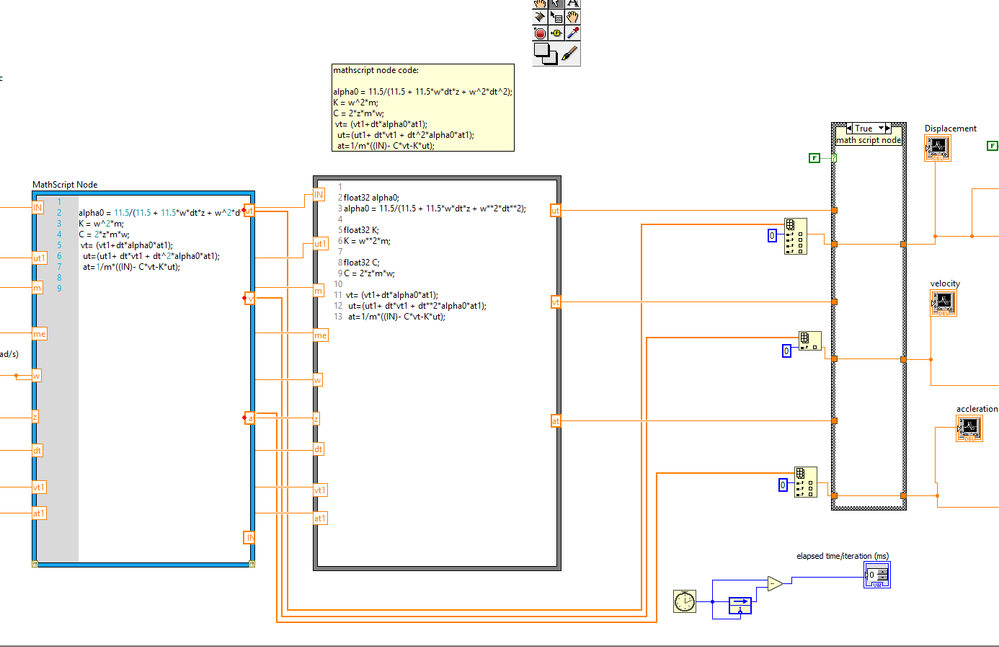
Task: Click the green case selector question-mark terminal
Action: [x=834, y=157]
